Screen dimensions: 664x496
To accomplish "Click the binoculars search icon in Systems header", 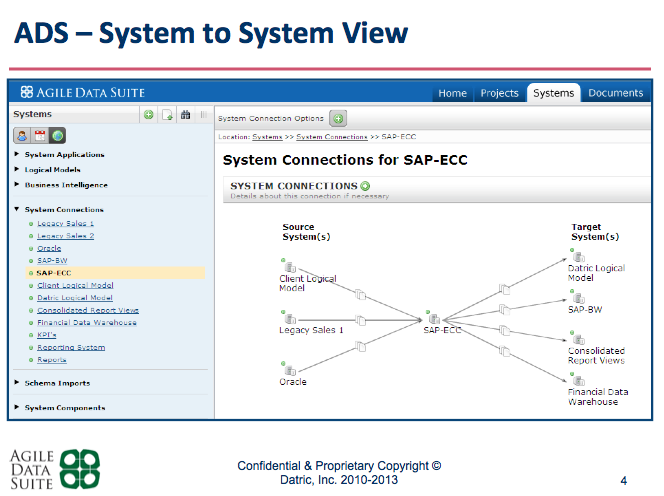I will 185,114.
